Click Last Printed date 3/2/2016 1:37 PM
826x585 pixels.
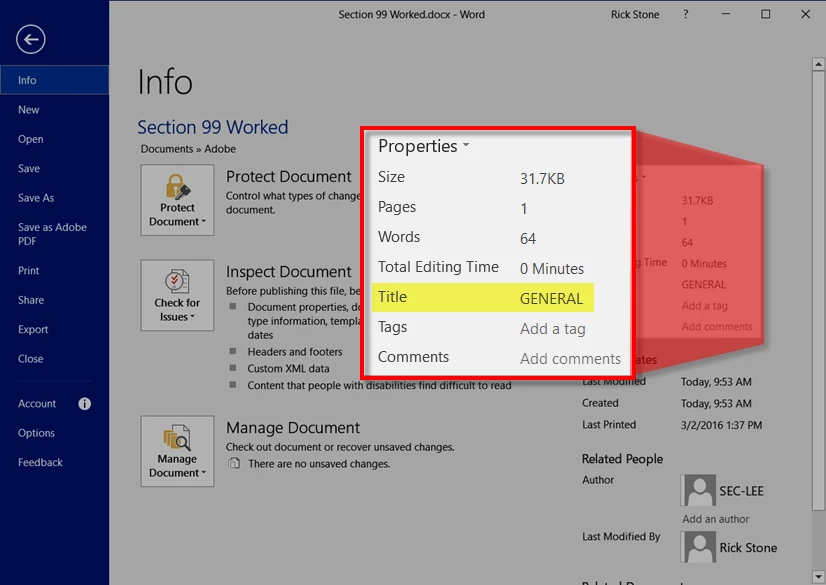coord(721,425)
